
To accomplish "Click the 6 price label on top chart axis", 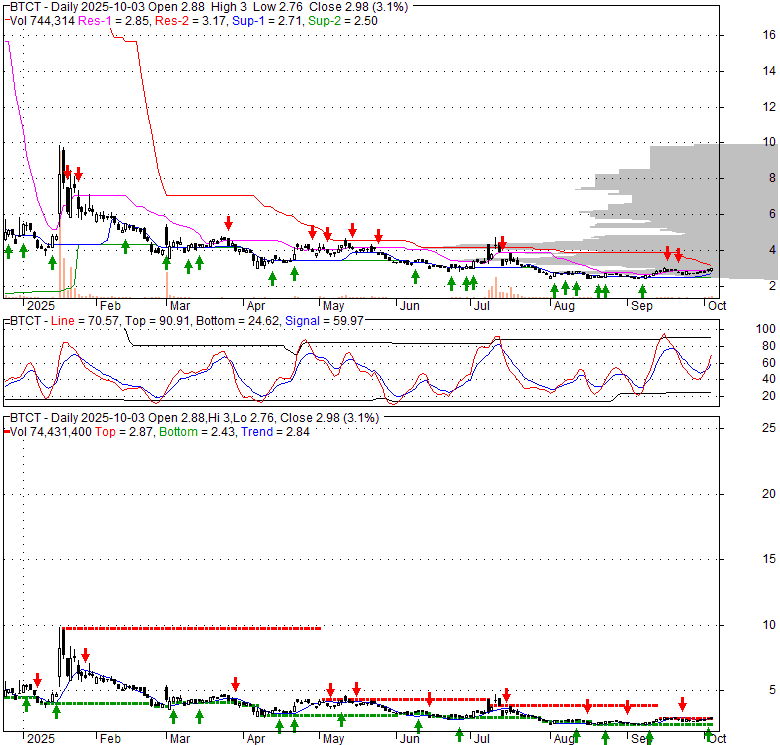I will click(x=772, y=214).
